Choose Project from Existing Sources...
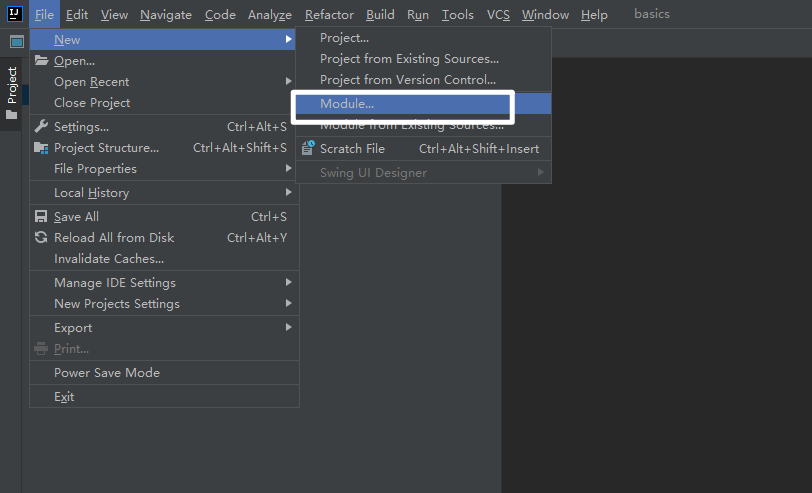The image size is (812, 493). pos(423,59)
